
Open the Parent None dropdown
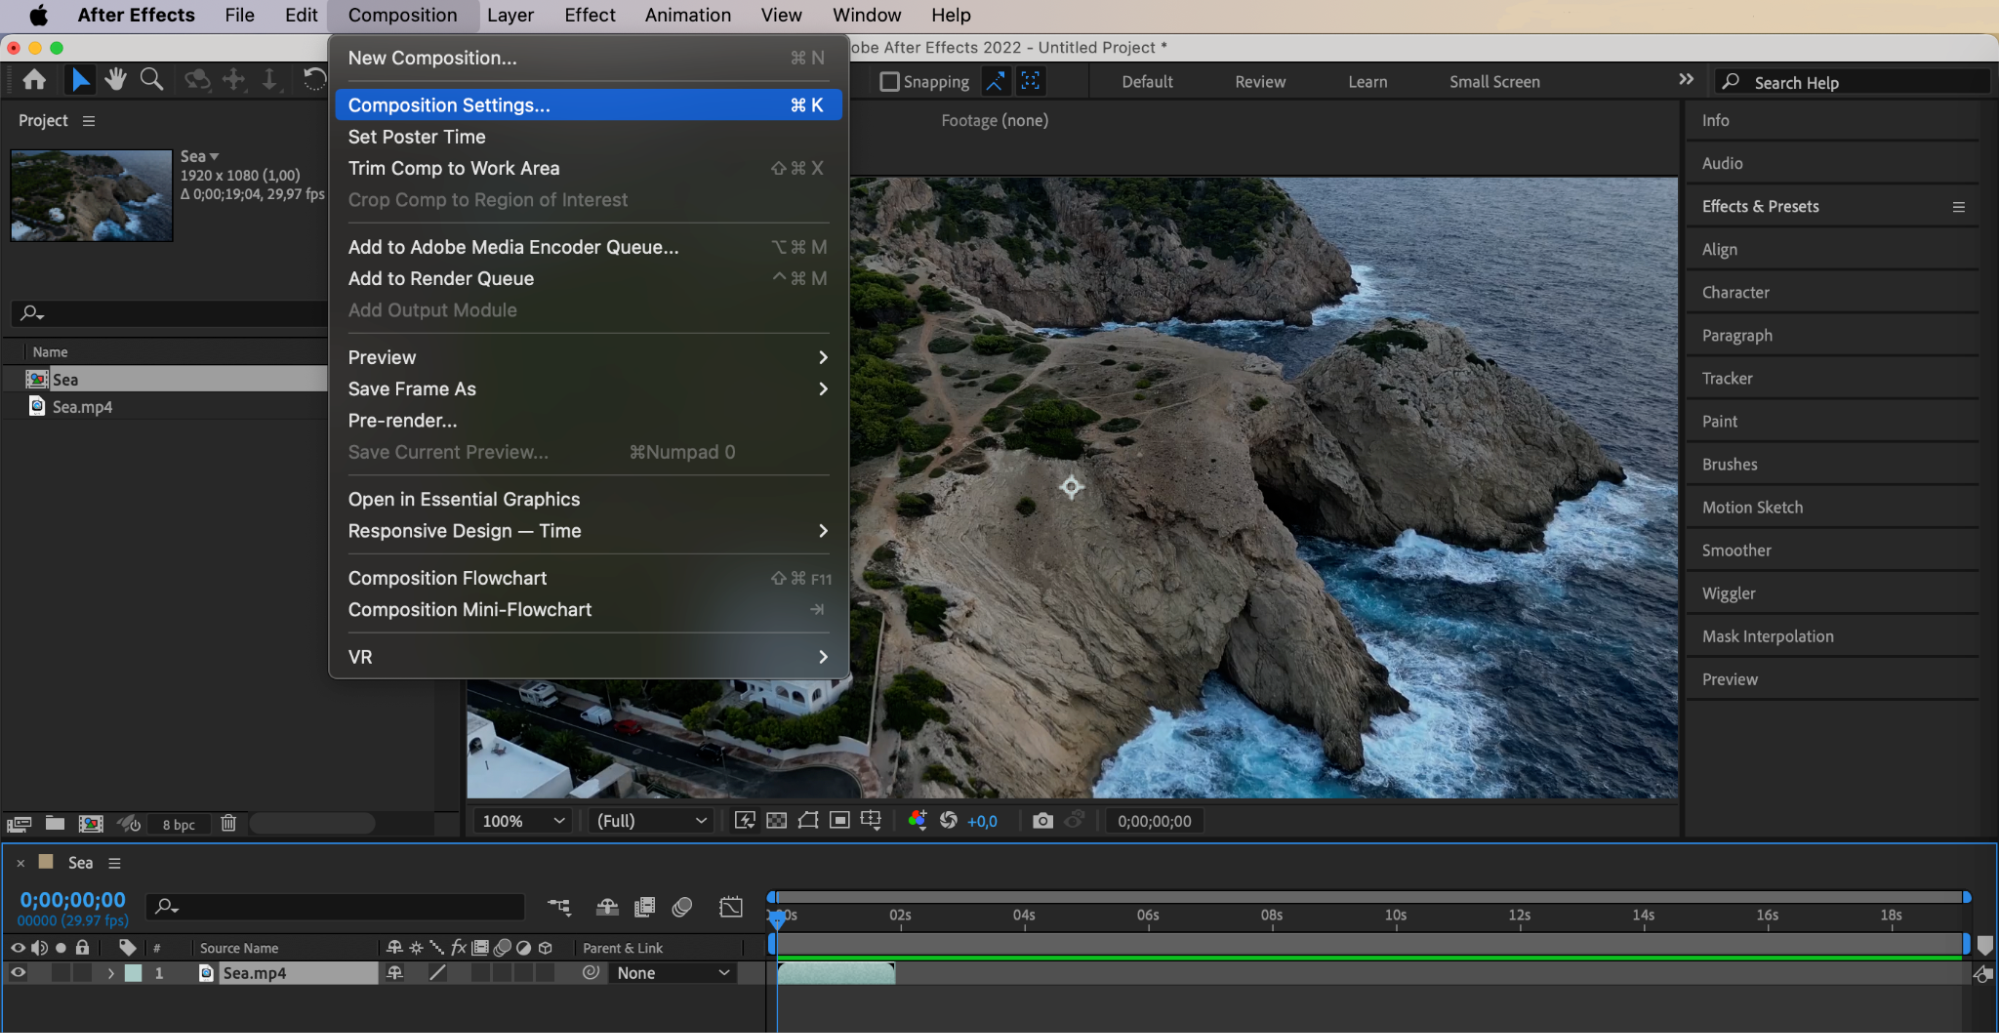click(672, 973)
